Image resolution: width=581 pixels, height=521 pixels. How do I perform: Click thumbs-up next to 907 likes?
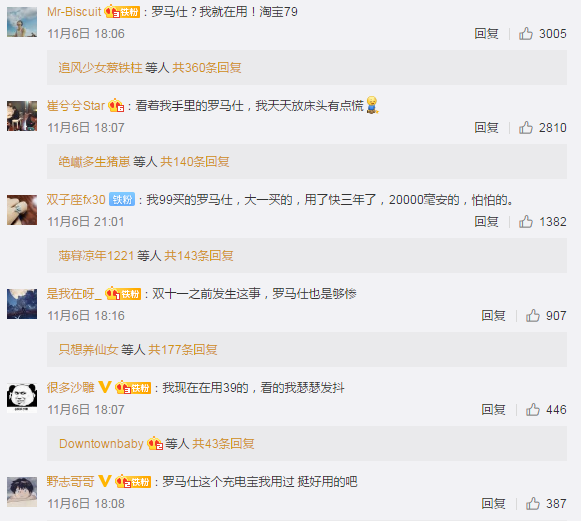click(x=532, y=316)
